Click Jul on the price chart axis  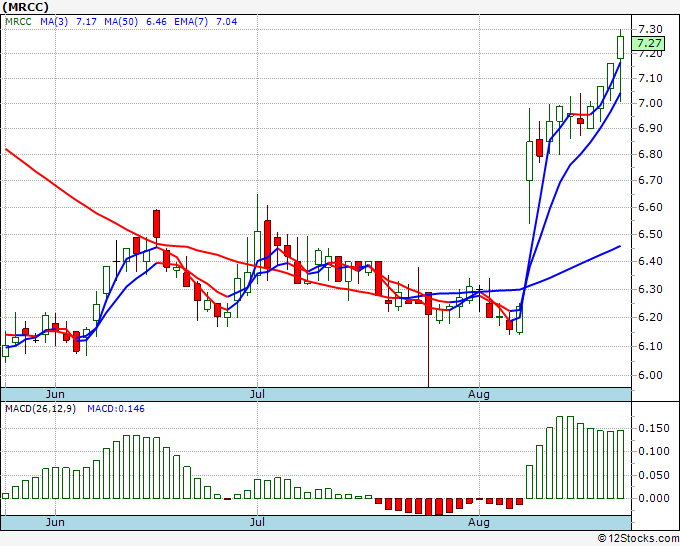click(257, 394)
